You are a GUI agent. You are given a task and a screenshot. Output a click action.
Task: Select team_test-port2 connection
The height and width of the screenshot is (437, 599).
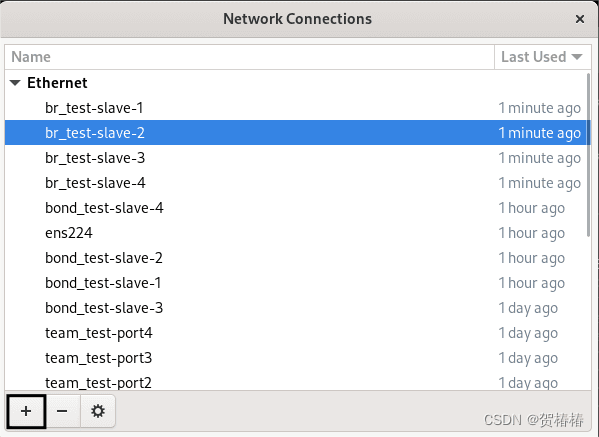295,382
